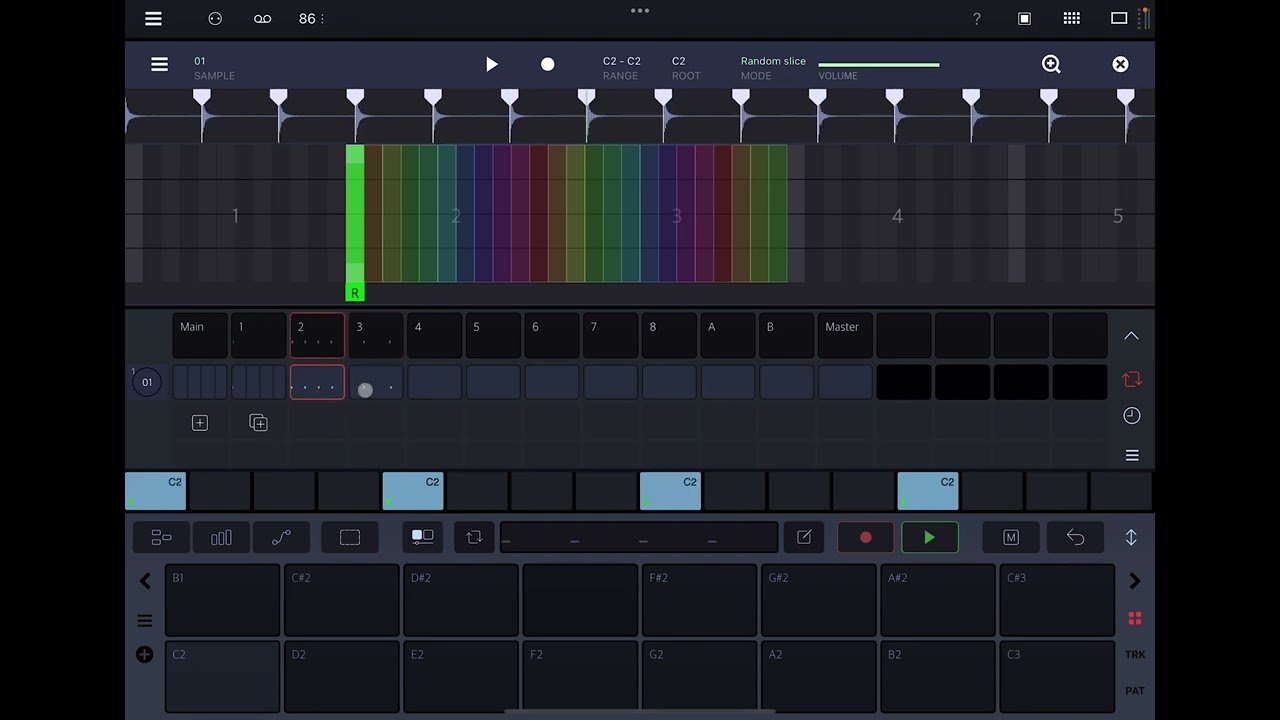Go to next pad bank arrow

click(1134, 581)
